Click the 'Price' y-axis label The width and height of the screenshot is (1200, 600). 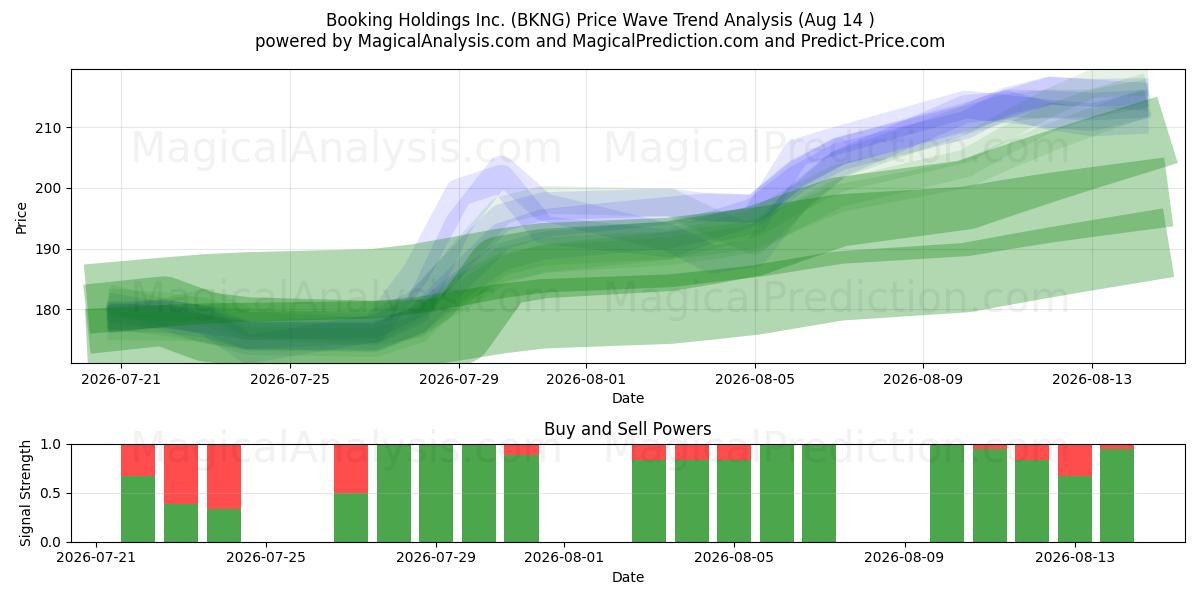[22, 217]
